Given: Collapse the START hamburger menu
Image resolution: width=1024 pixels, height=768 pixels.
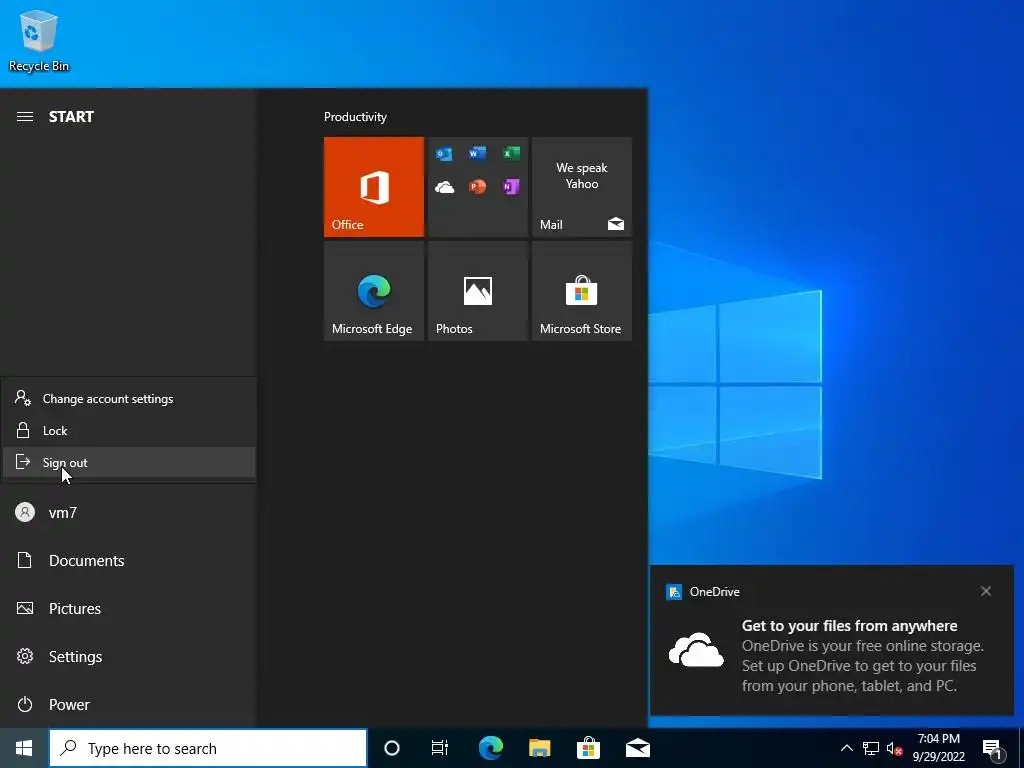Looking at the screenshot, I should click(x=25, y=117).
